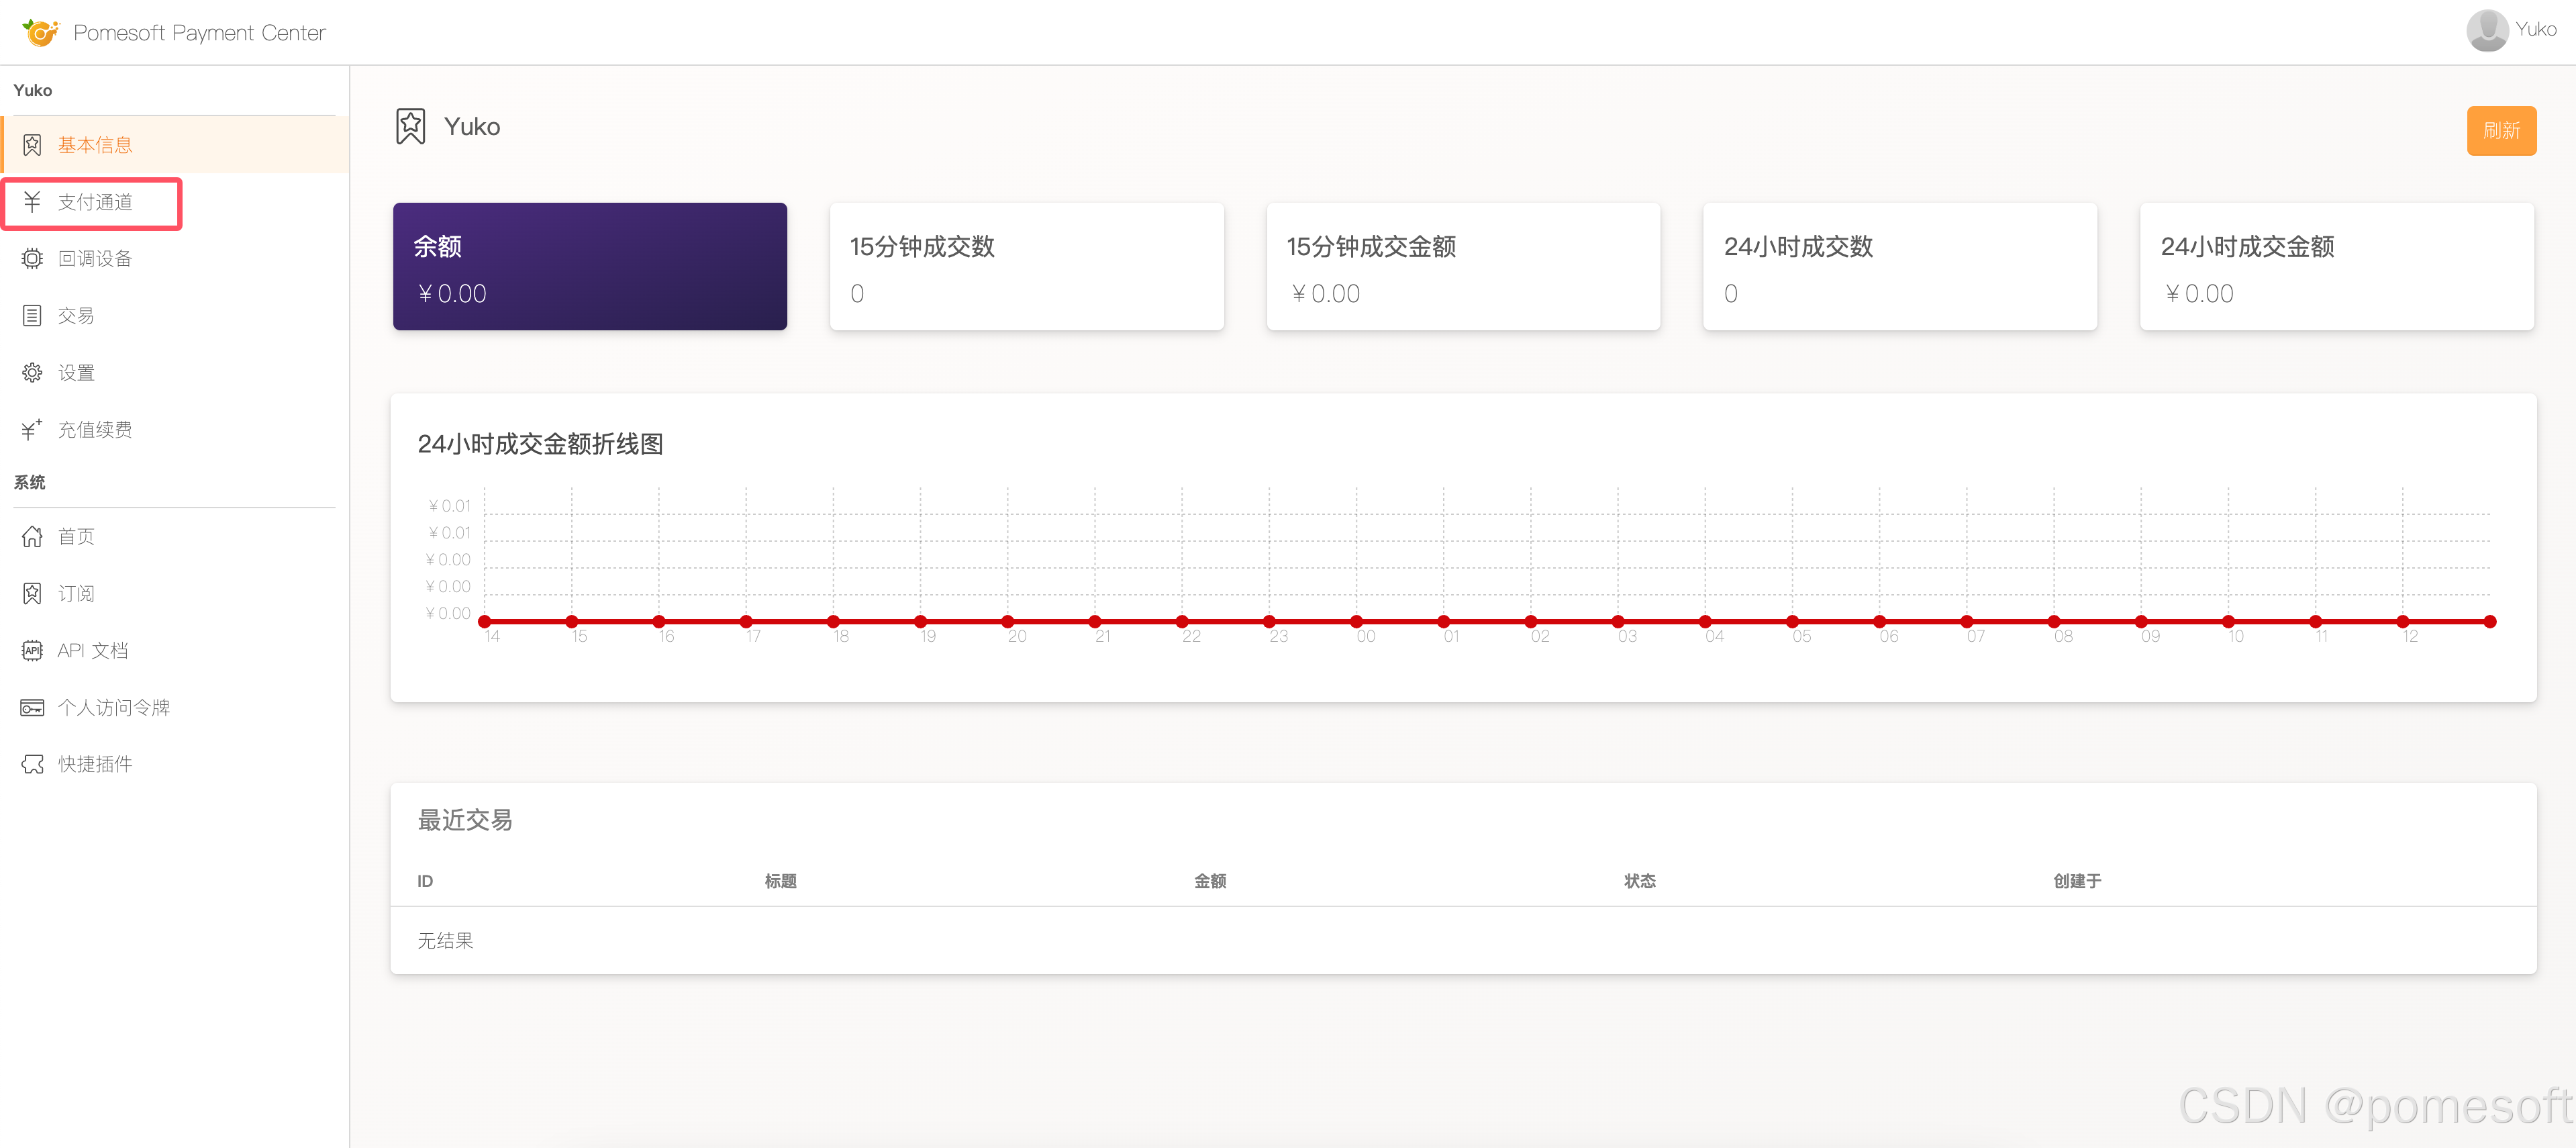This screenshot has width=2576, height=1148.
Task: Click the chip icon beside 回调设备
Action: [x=32, y=259]
